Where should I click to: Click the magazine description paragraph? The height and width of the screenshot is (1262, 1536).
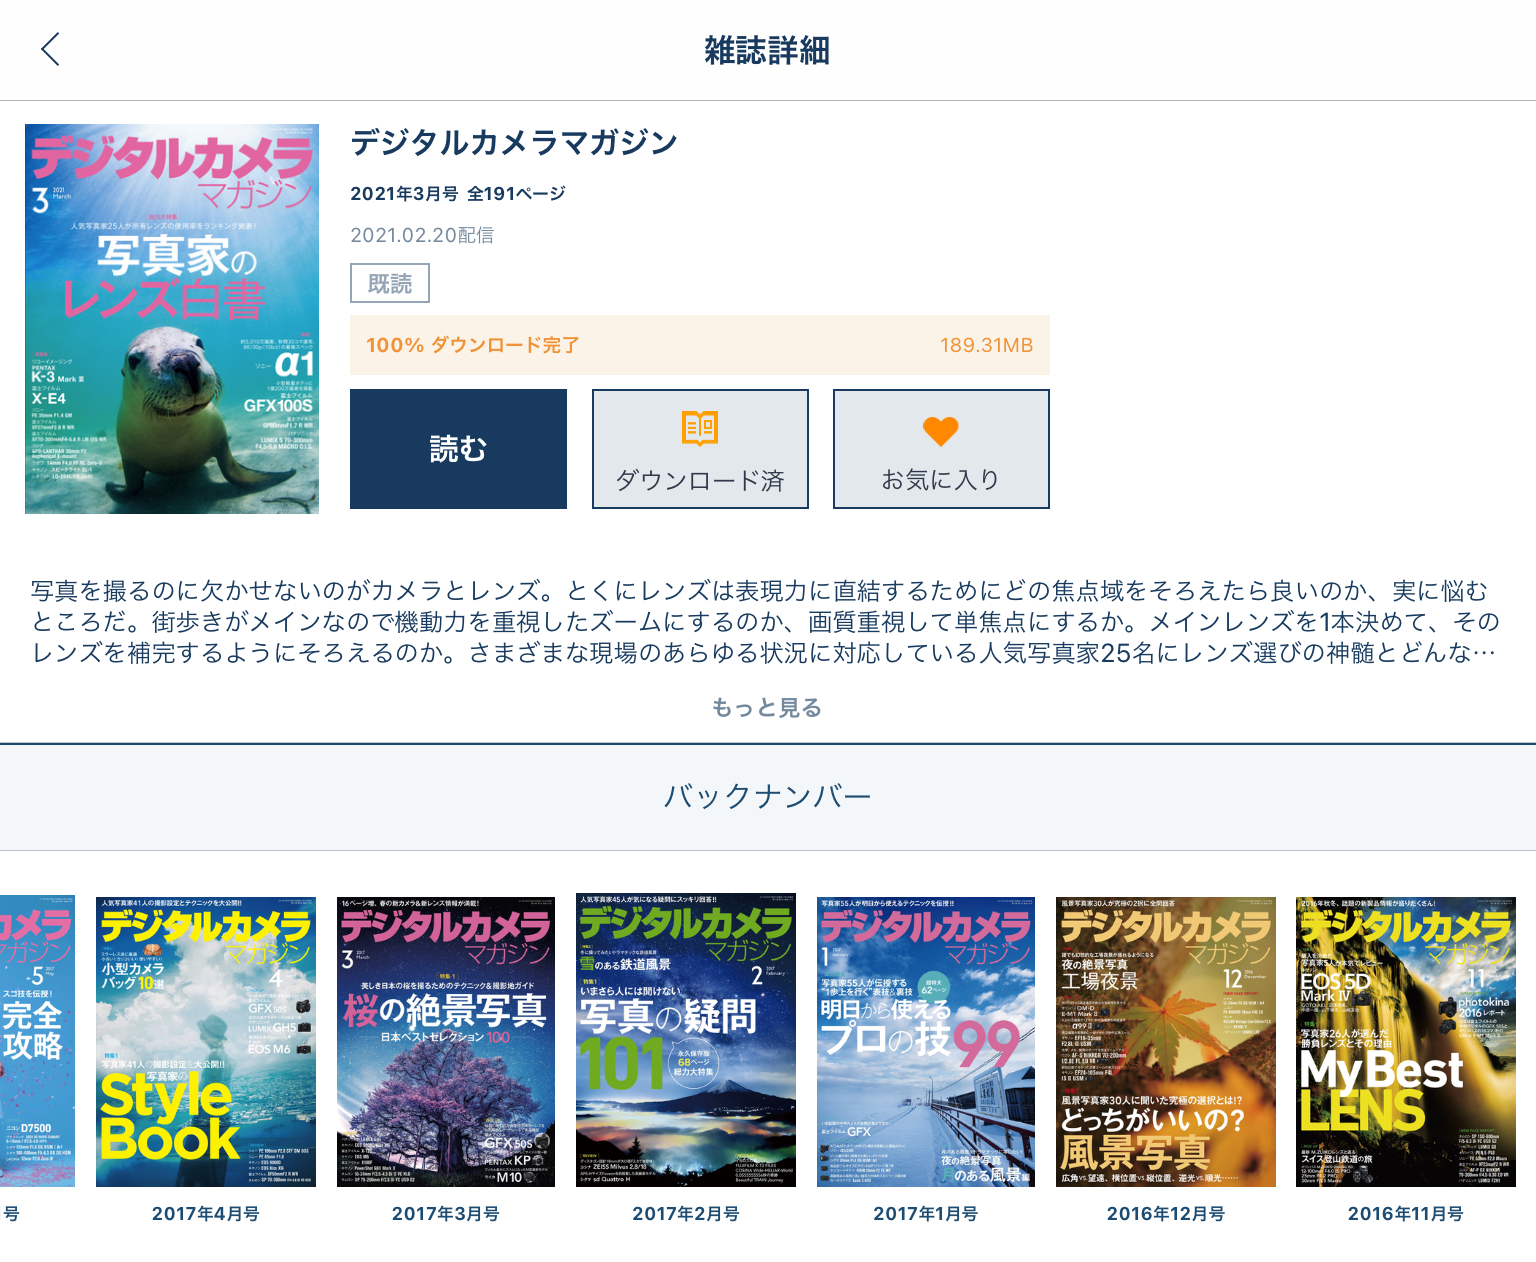[x=767, y=622]
